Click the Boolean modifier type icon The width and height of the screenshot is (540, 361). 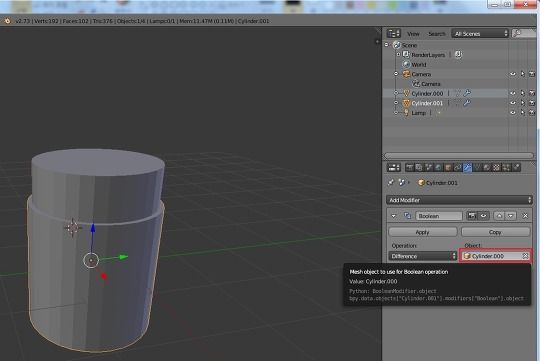[407, 216]
